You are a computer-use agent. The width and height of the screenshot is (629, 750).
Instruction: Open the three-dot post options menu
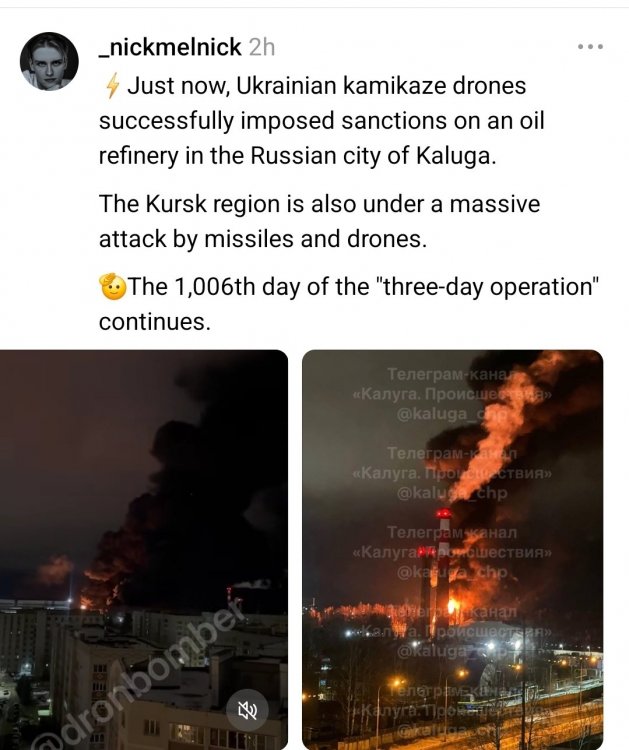click(590, 47)
